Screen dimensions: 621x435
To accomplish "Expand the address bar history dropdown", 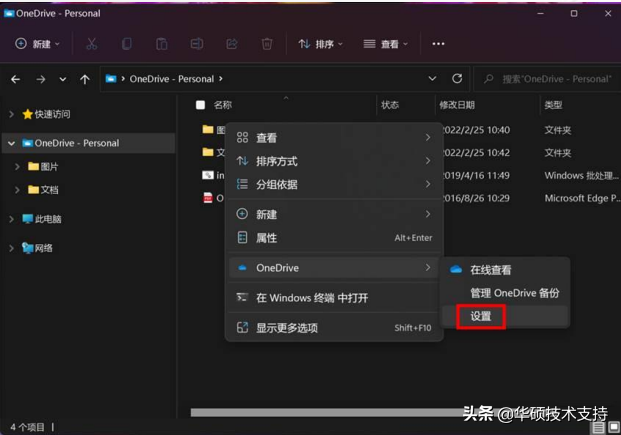I will click(432, 78).
